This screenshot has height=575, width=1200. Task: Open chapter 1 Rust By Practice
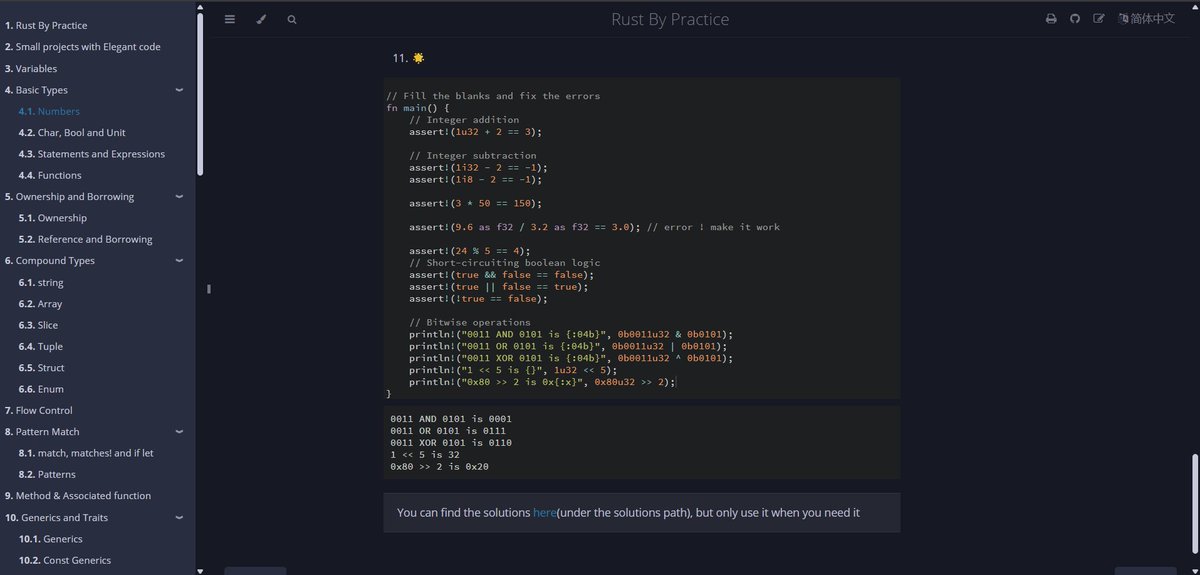(x=46, y=25)
